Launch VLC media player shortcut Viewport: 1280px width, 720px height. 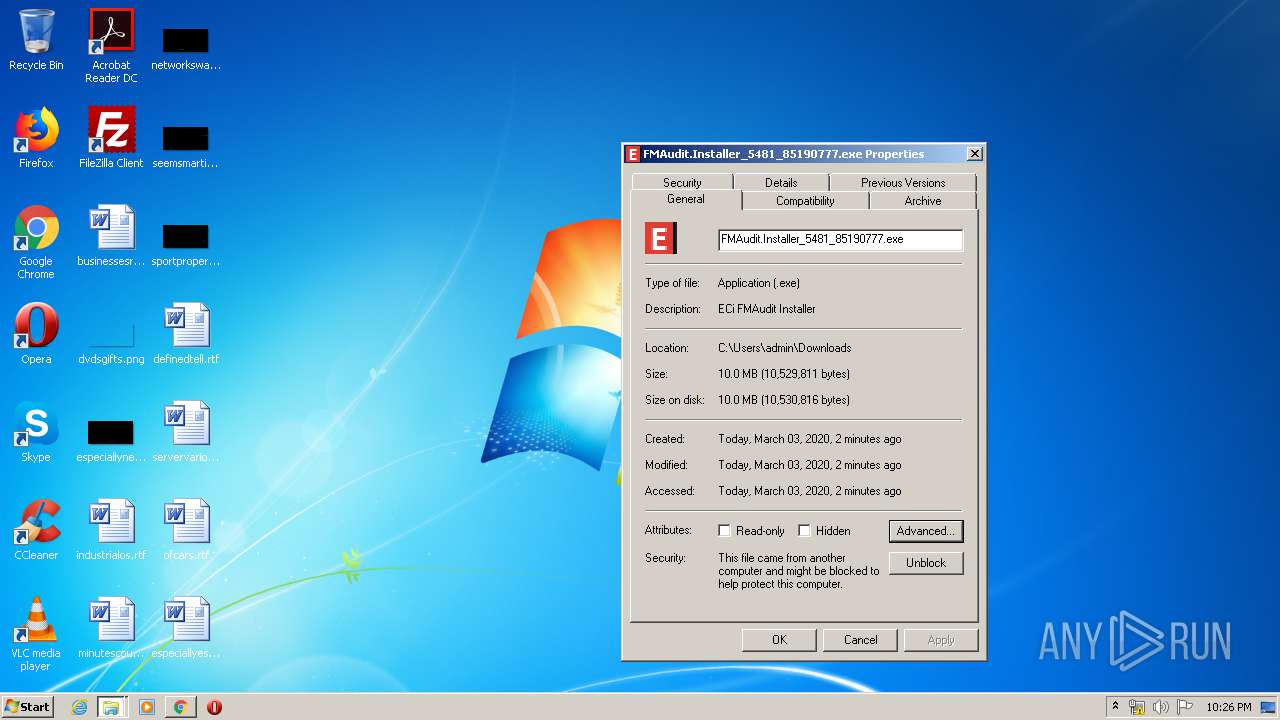point(36,634)
